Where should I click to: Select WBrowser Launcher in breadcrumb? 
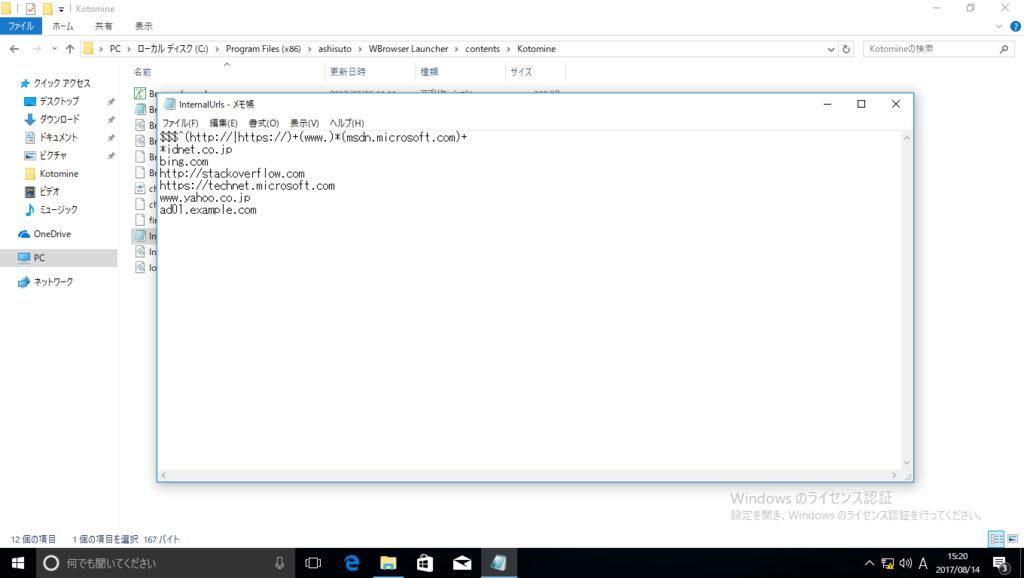tap(408, 49)
